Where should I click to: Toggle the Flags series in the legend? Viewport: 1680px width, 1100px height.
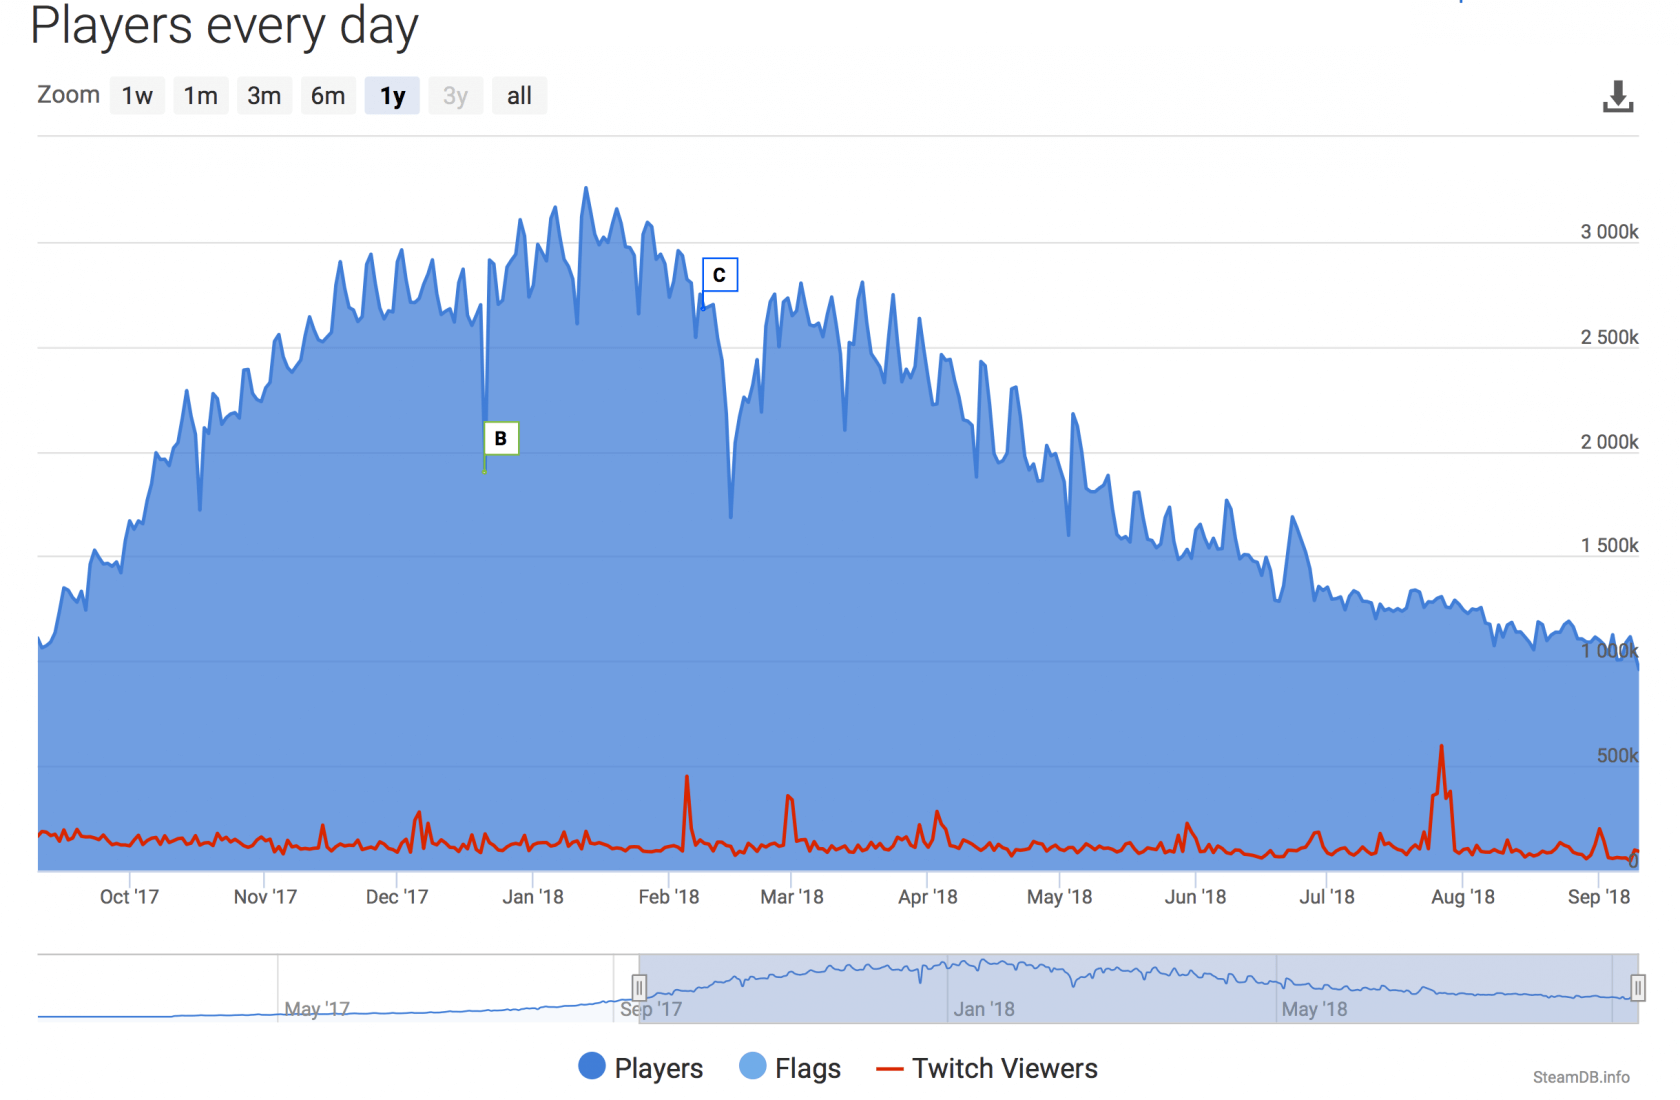[790, 1068]
